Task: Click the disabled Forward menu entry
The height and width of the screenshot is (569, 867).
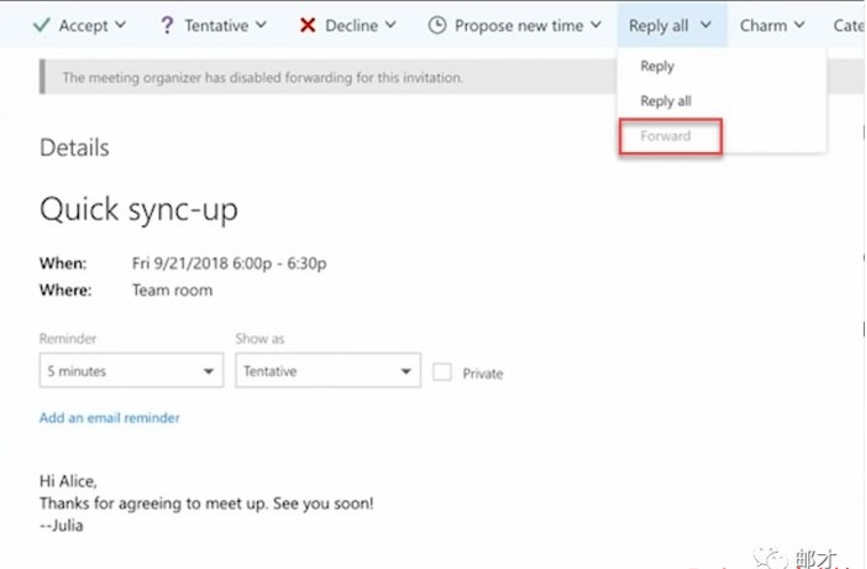Action: [x=666, y=136]
